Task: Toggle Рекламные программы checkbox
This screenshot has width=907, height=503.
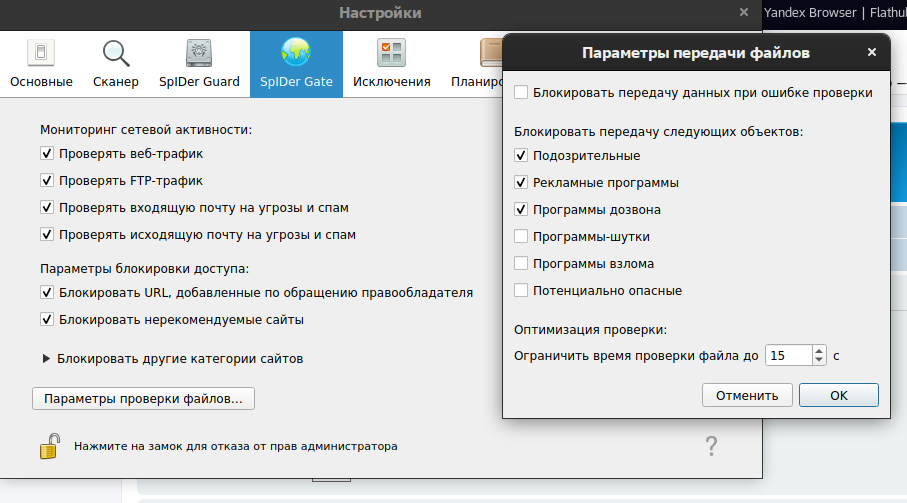Action: point(521,183)
